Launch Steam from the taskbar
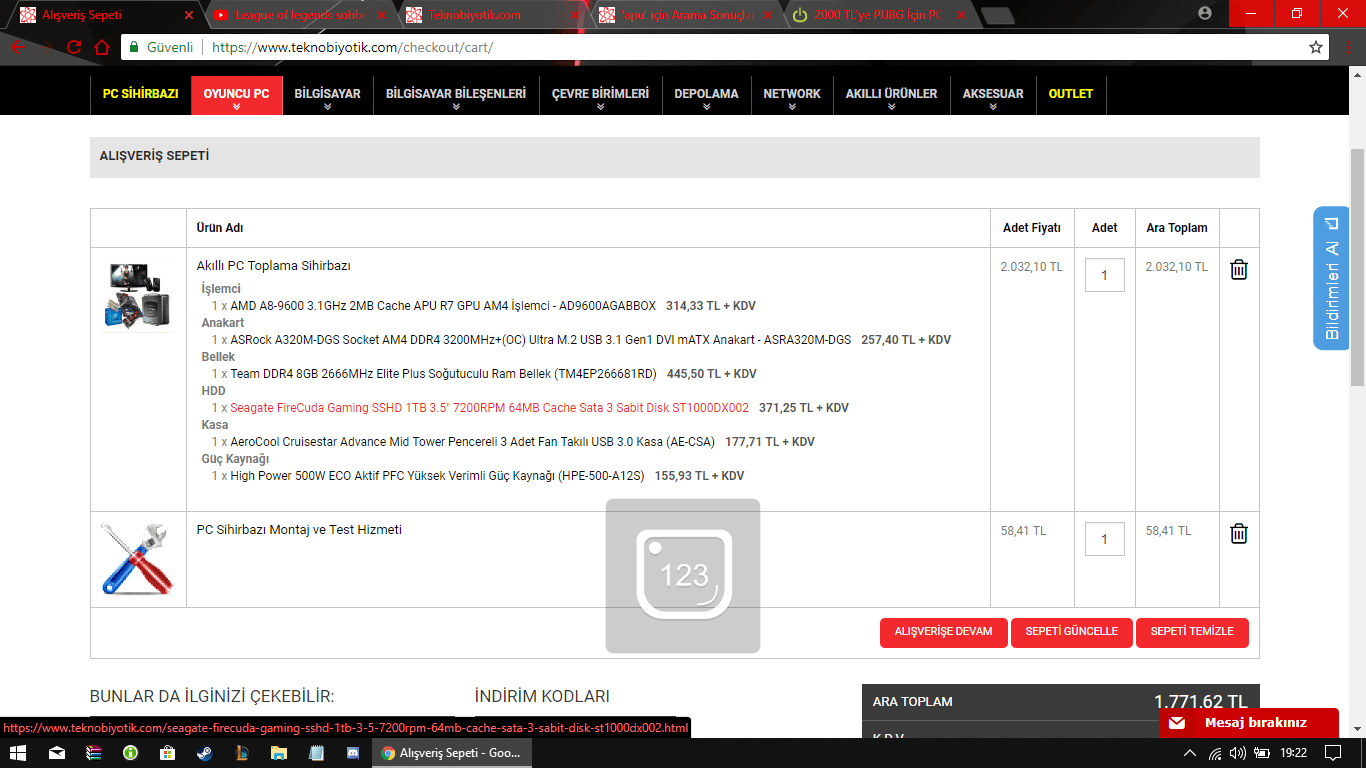1366x768 pixels. [x=204, y=753]
